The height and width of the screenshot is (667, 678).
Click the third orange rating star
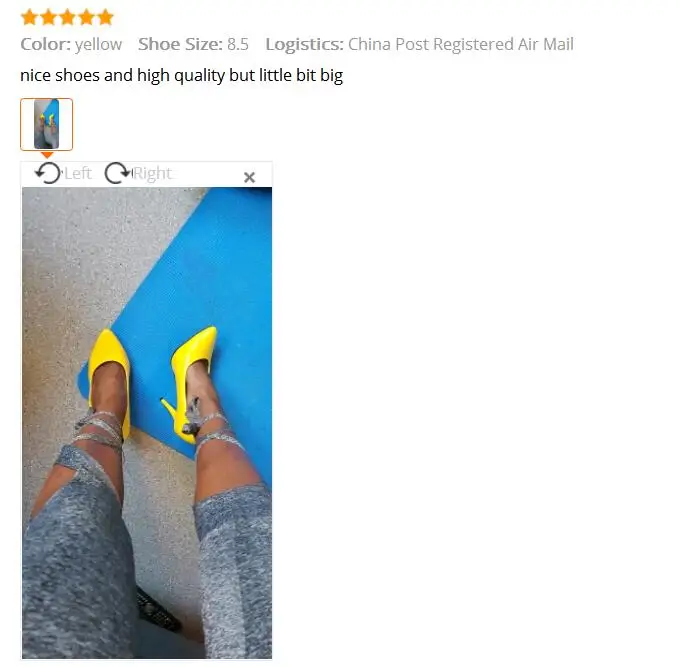pos(67,17)
